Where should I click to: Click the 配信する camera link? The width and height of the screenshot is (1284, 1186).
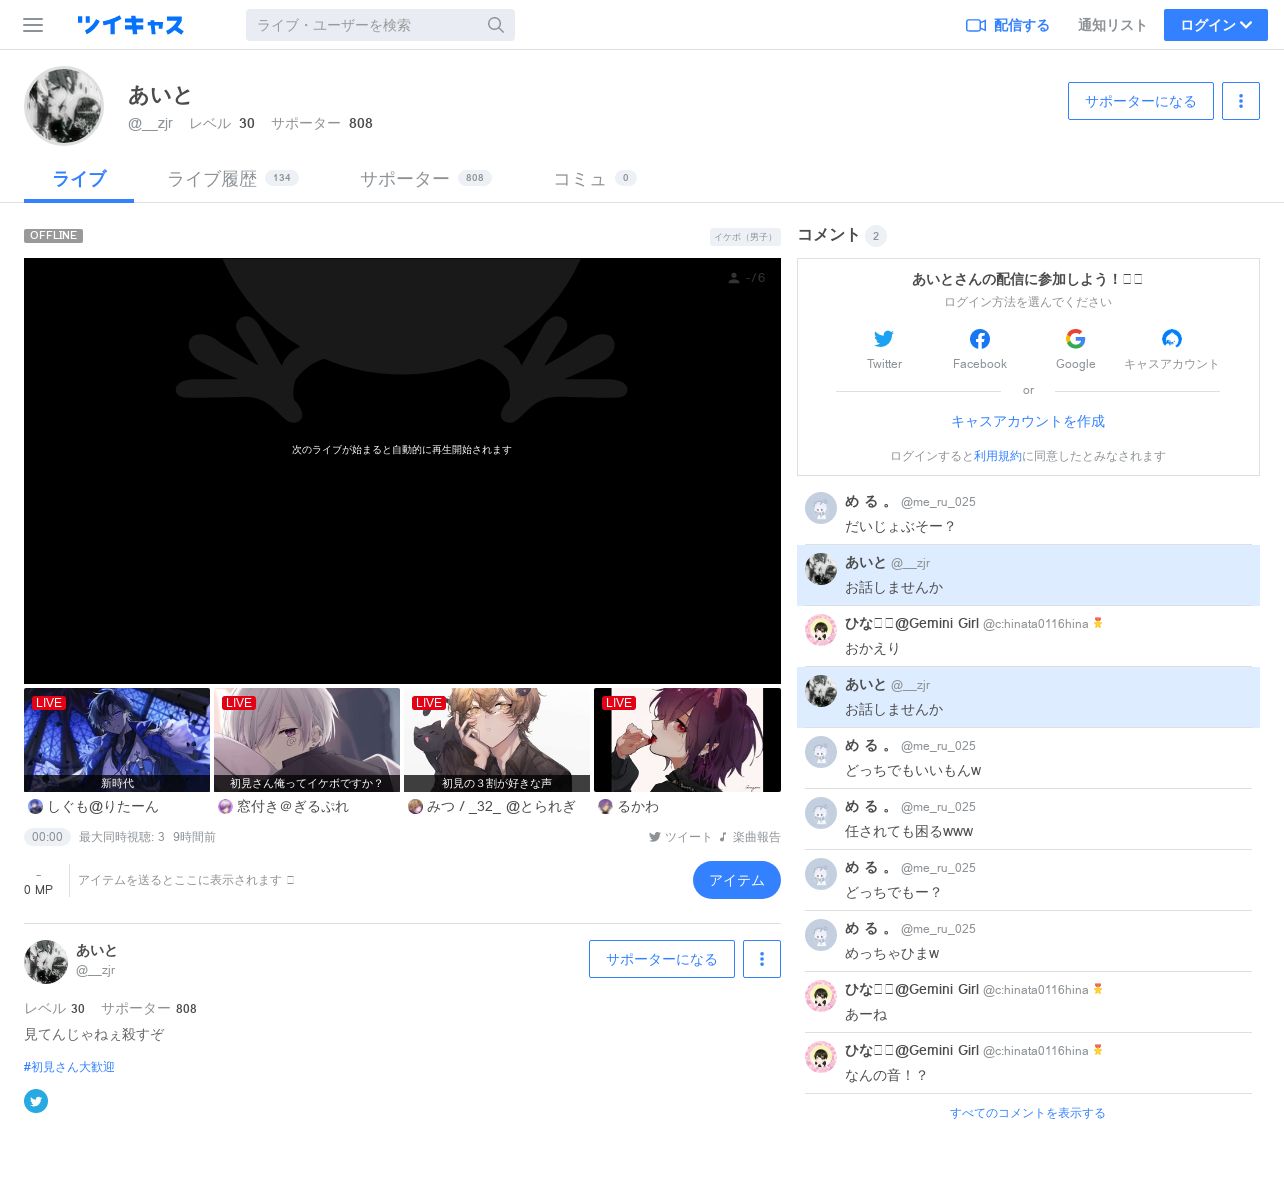1007,25
